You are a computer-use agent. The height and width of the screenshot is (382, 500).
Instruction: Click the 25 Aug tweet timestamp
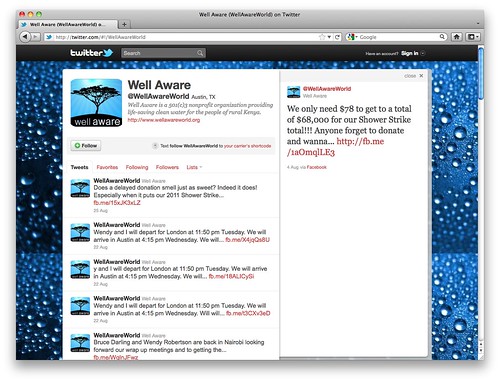[100, 211]
